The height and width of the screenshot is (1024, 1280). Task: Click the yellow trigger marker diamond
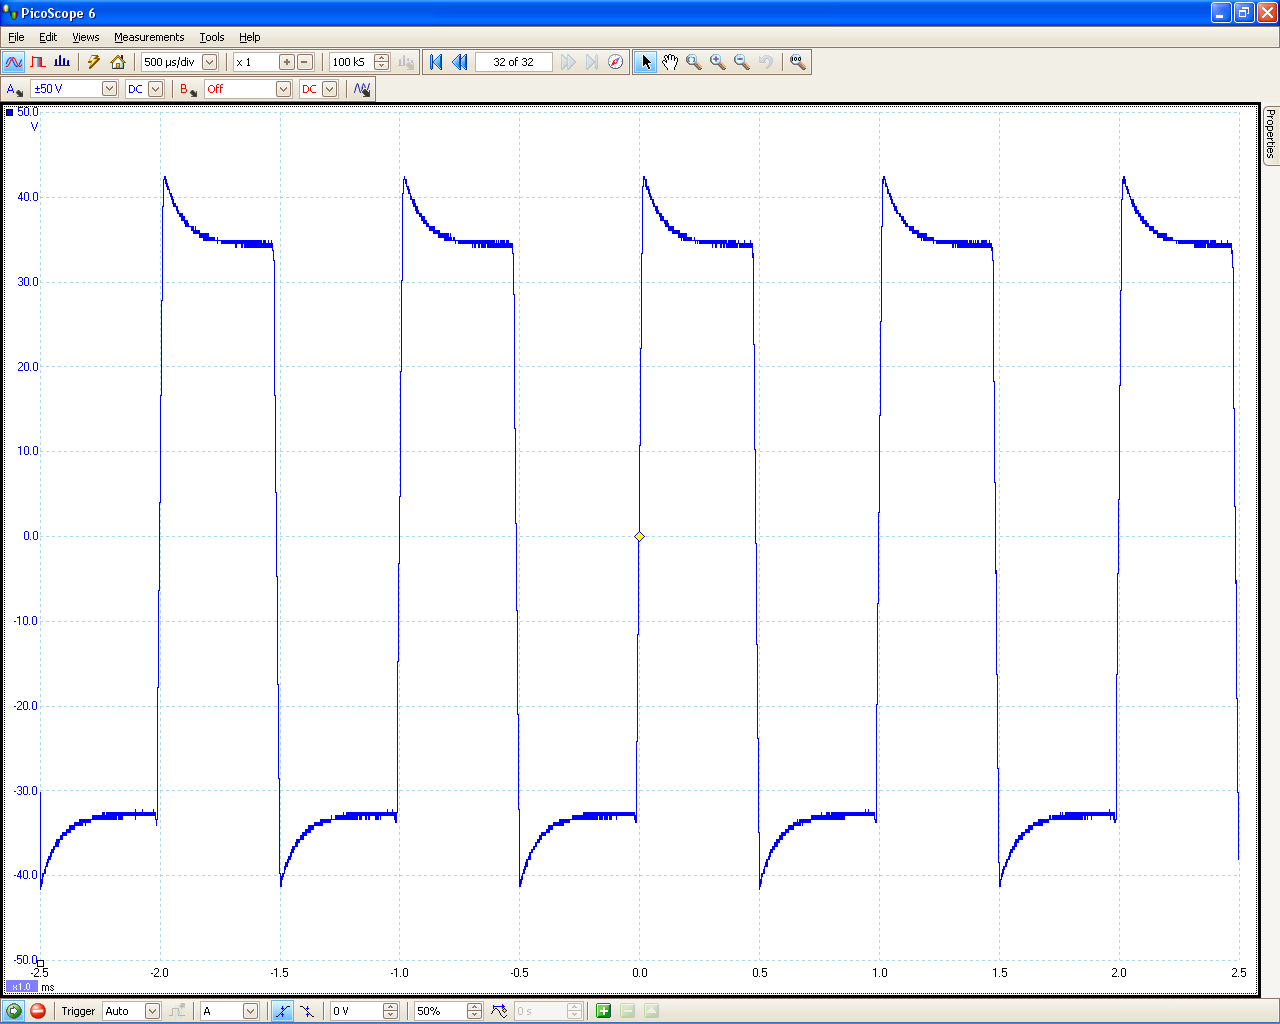click(639, 537)
